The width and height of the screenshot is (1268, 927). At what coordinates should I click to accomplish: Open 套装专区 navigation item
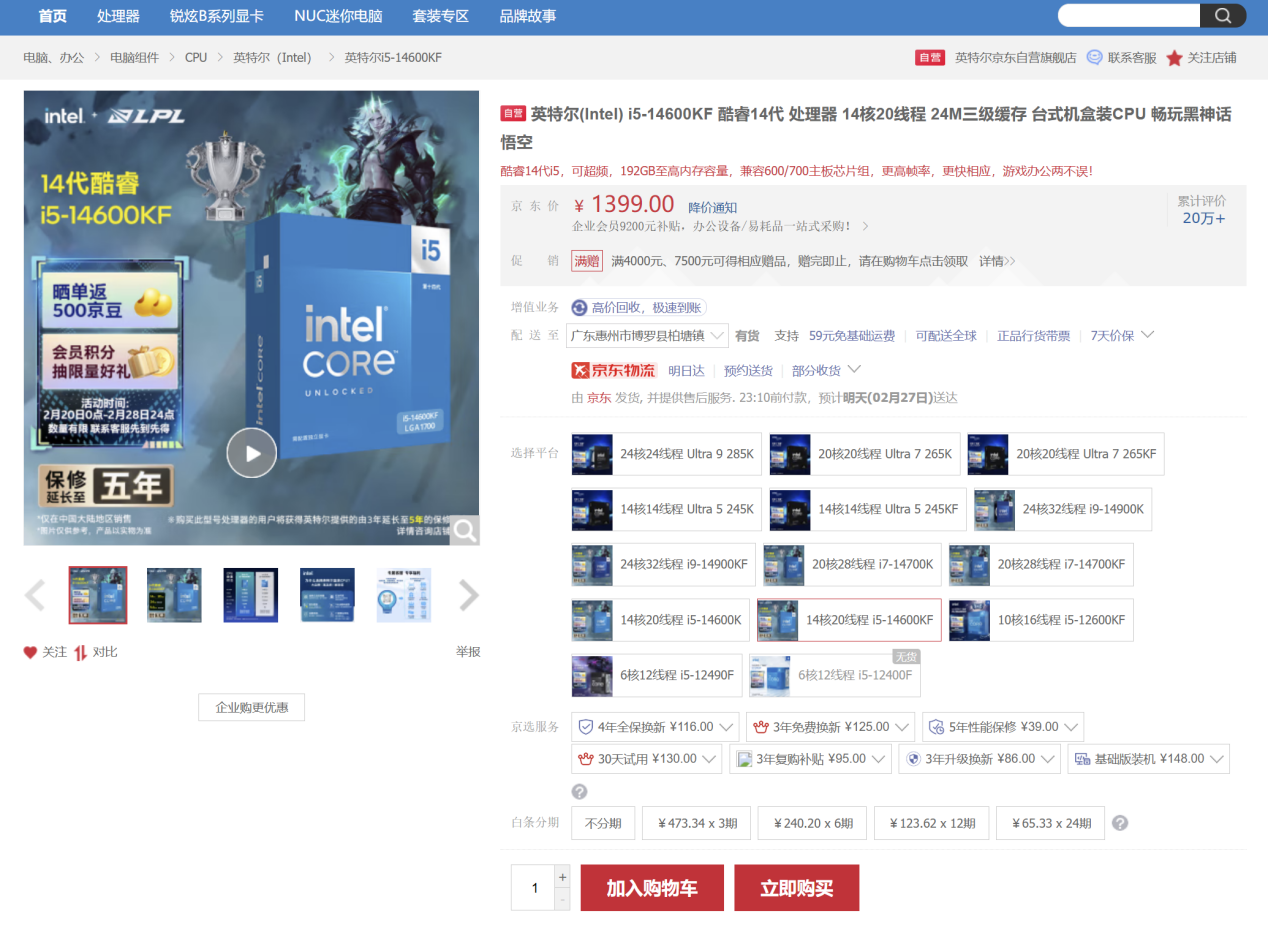pos(441,16)
